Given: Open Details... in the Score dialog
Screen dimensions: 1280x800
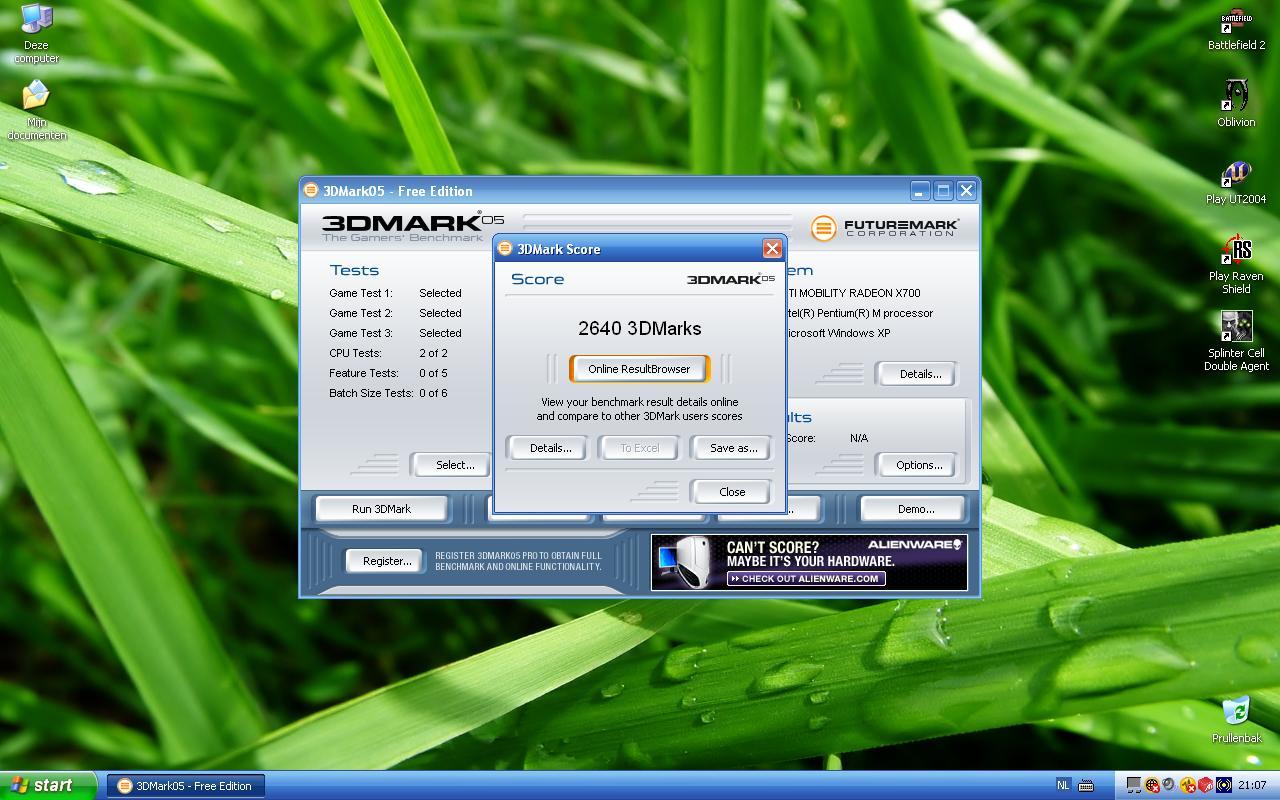Looking at the screenshot, I should tap(550, 448).
